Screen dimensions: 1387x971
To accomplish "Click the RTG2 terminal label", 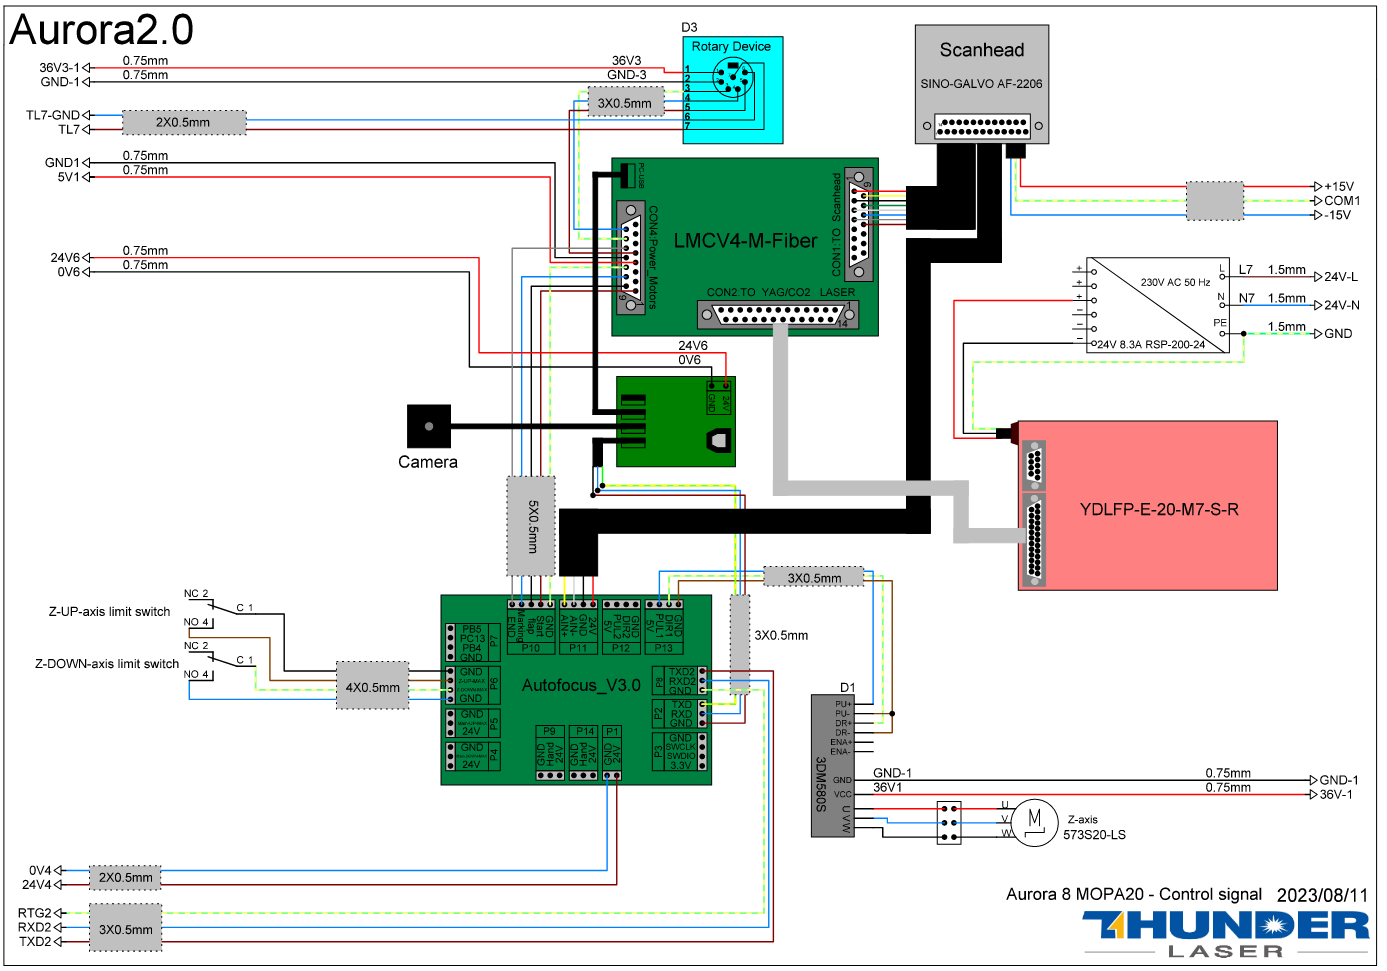I will (x=34, y=913).
